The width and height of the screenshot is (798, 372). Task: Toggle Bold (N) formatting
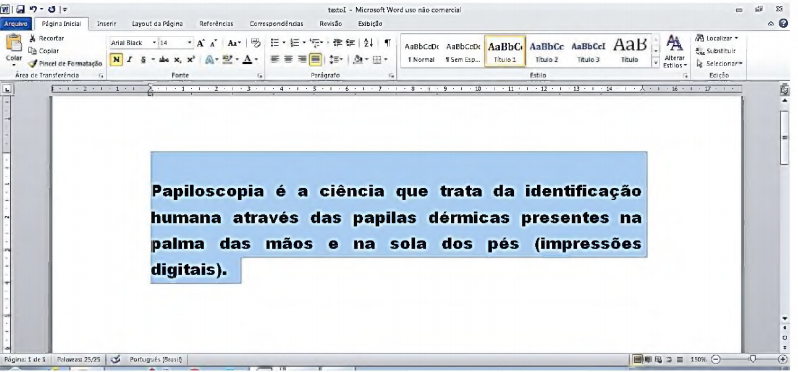pyautogui.click(x=117, y=60)
